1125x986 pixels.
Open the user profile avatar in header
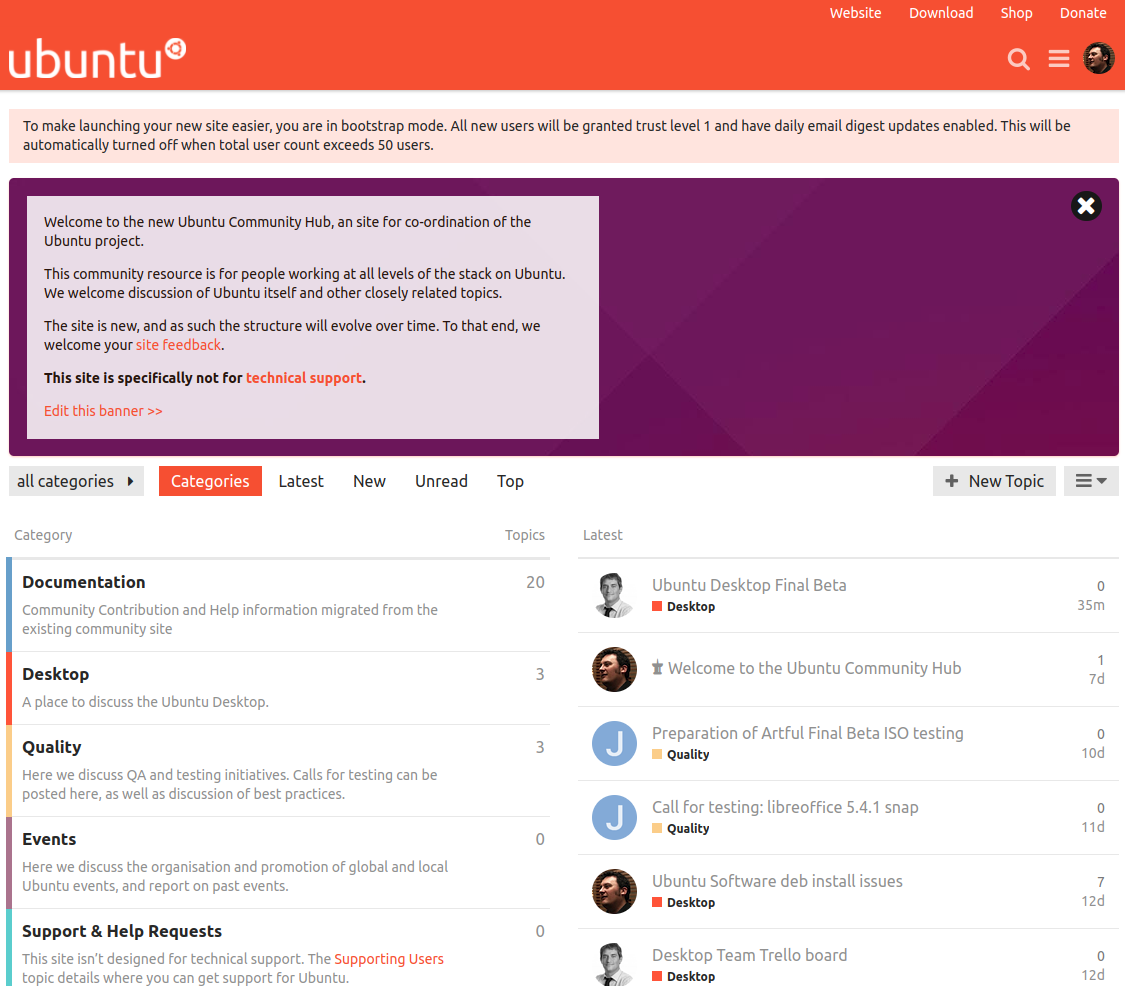(x=1098, y=58)
